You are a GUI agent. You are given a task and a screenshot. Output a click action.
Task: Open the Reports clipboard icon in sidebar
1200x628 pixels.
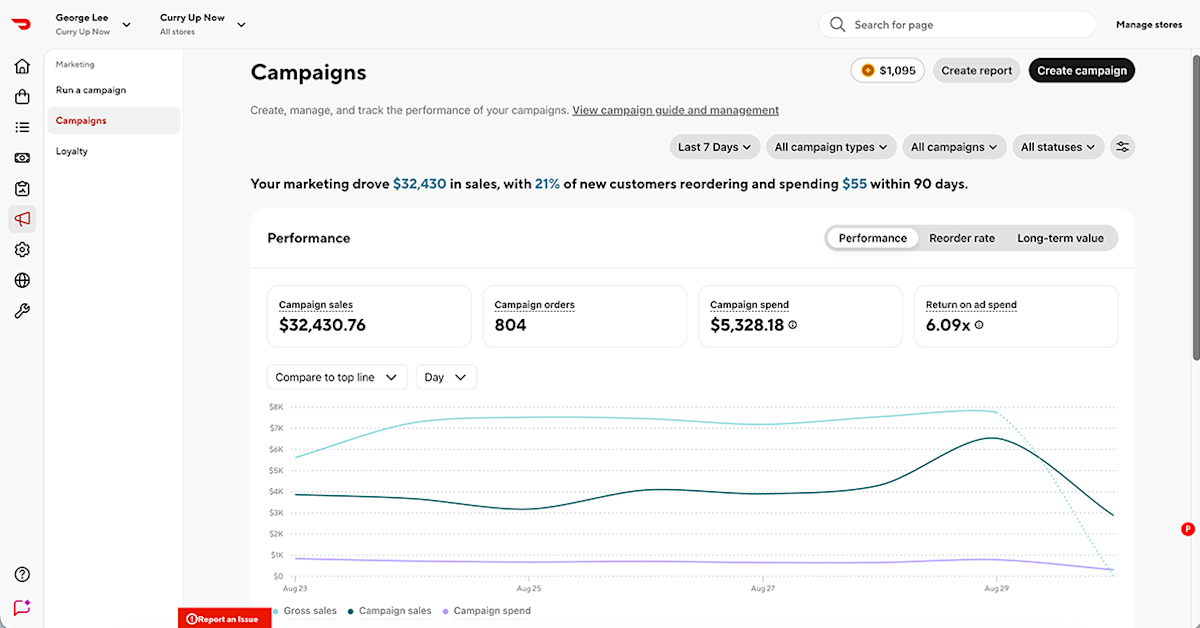pyautogui.click(x=22, y=189)
